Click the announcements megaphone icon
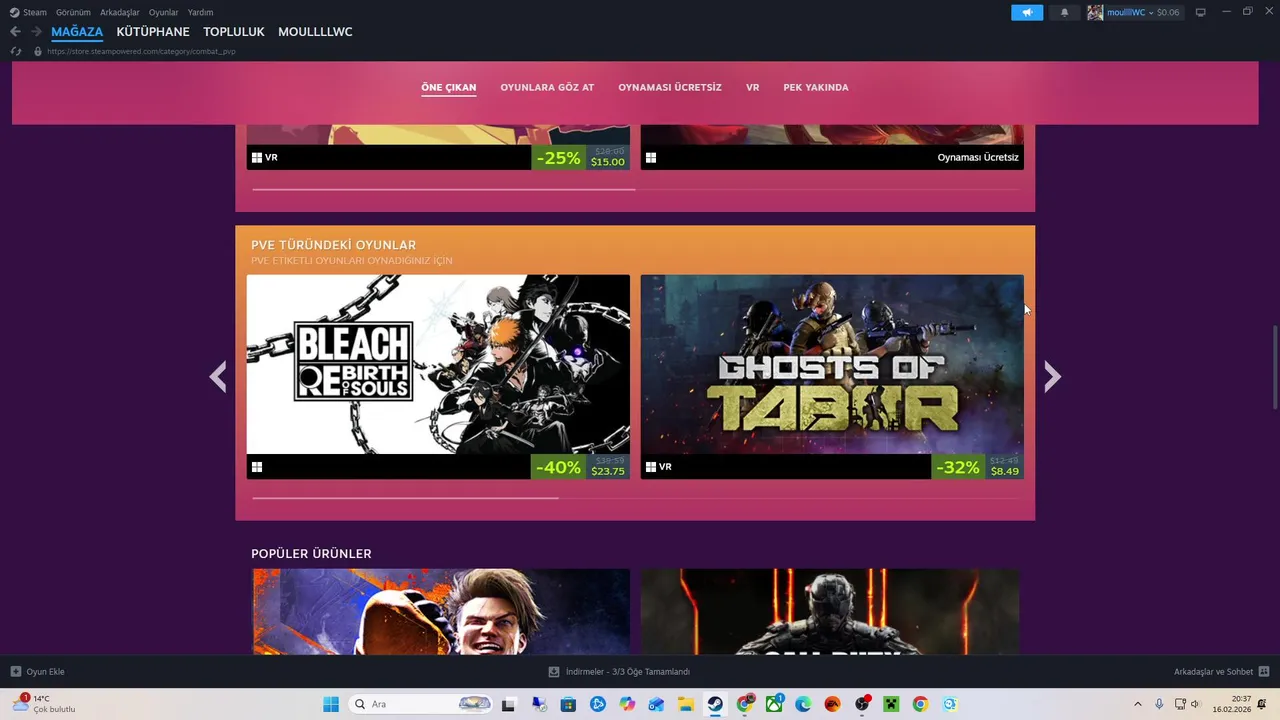Image resolution: width=1280 pixels, height=720 pixels. coord(1027,12)
